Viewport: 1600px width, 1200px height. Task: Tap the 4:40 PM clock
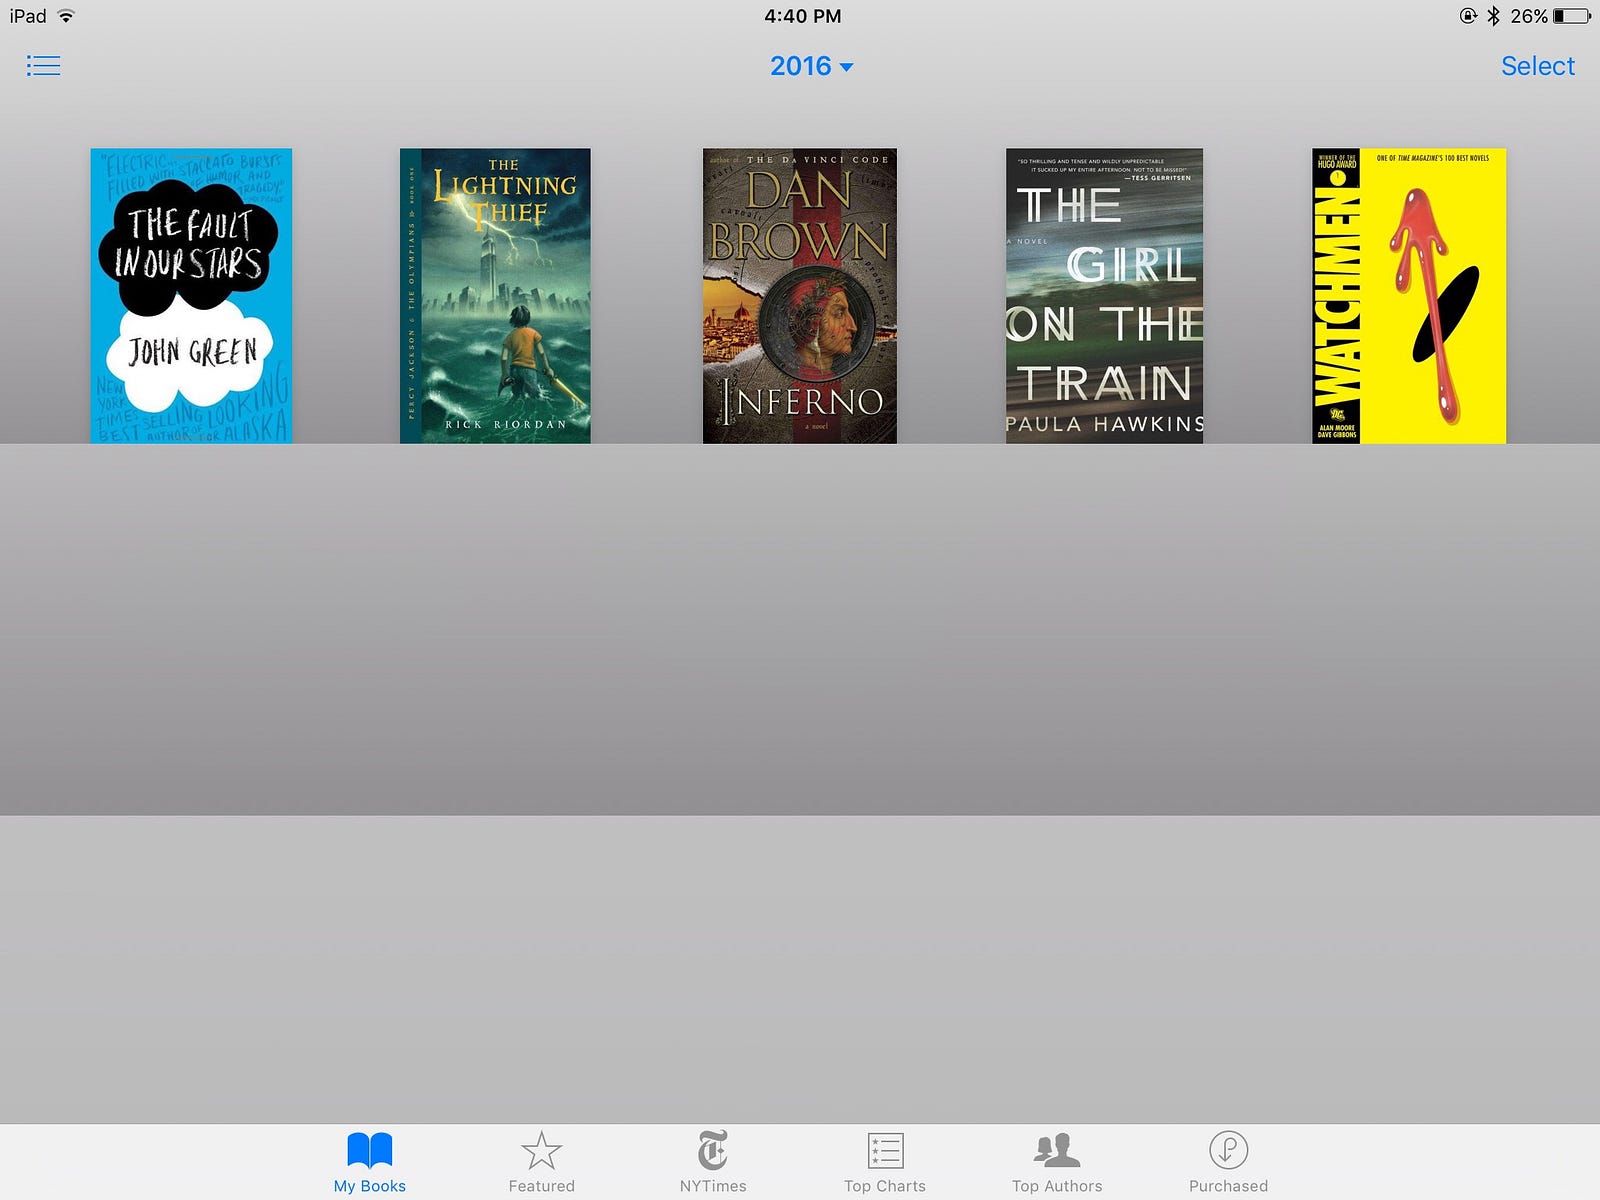click(x=803, y=16)
